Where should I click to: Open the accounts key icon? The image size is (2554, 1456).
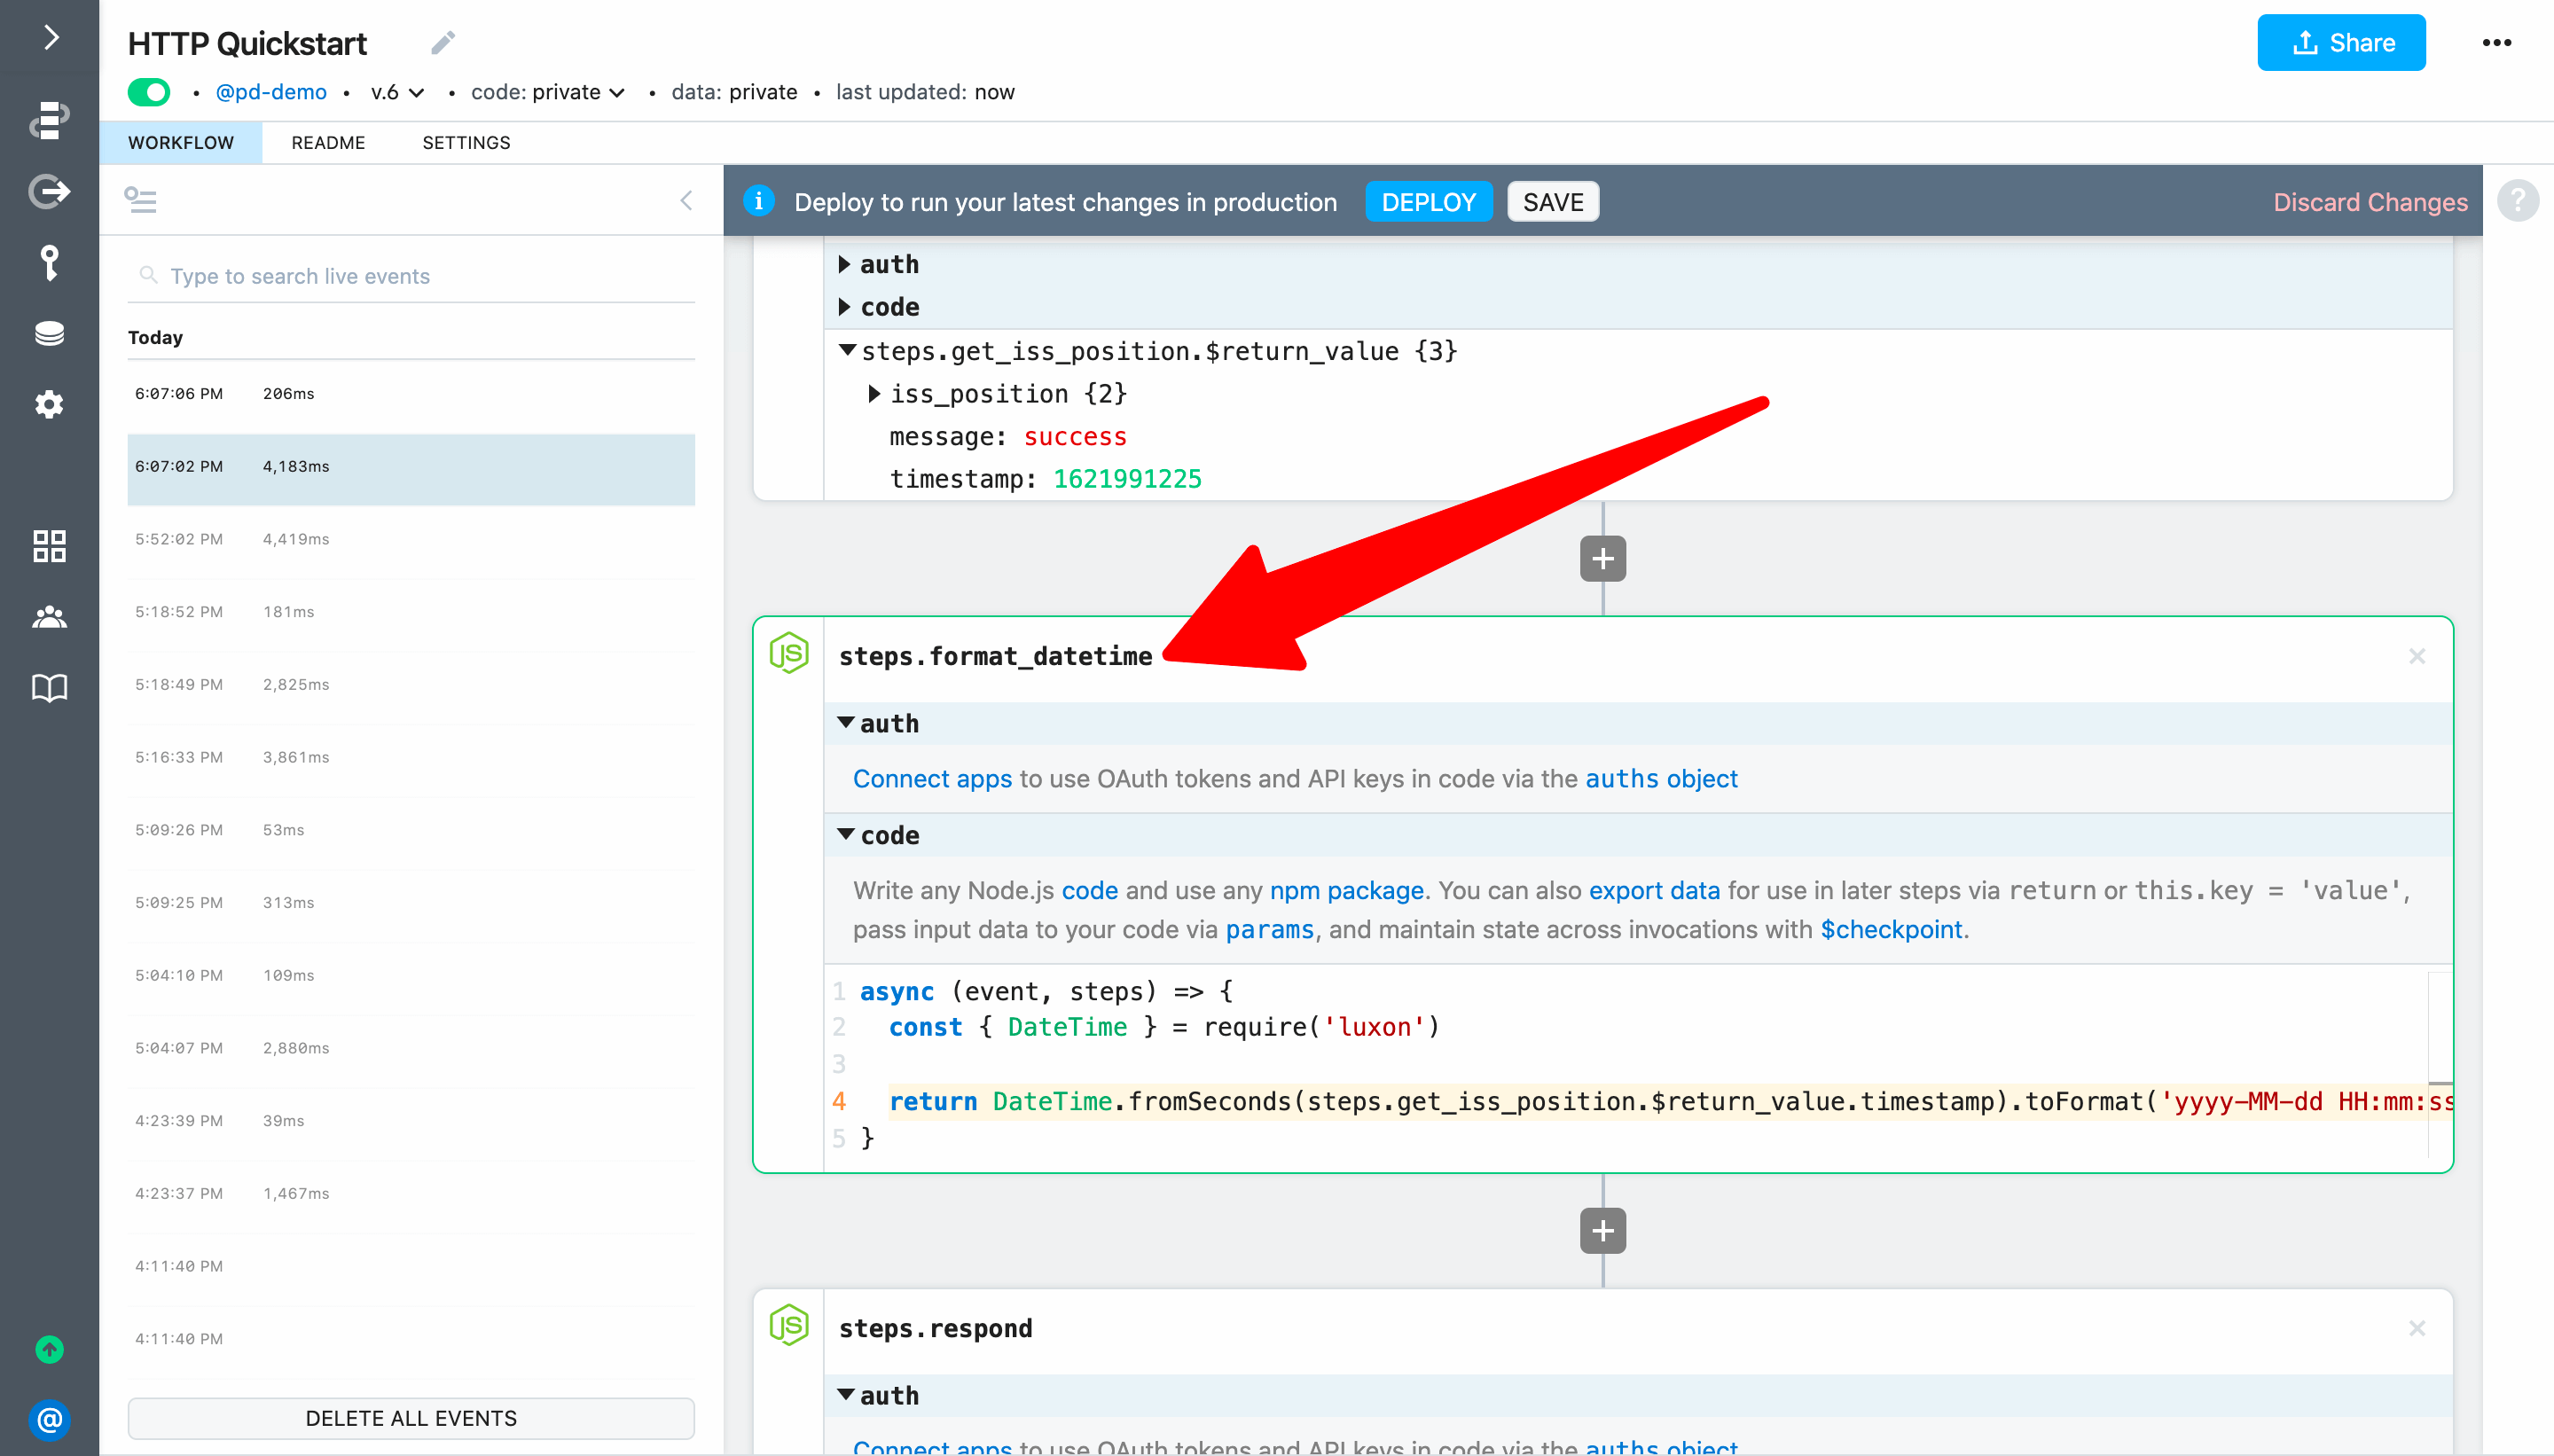click(49, 262)
